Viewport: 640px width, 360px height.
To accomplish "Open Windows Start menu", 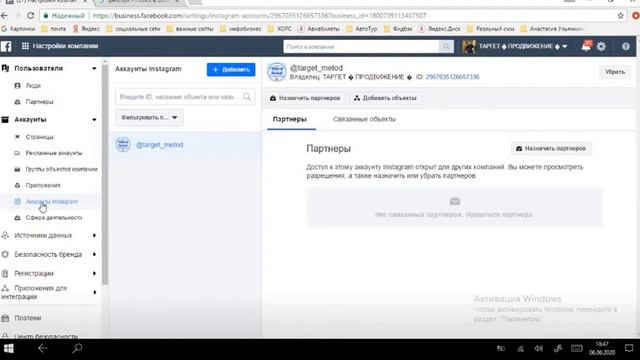I will [9, 349].
